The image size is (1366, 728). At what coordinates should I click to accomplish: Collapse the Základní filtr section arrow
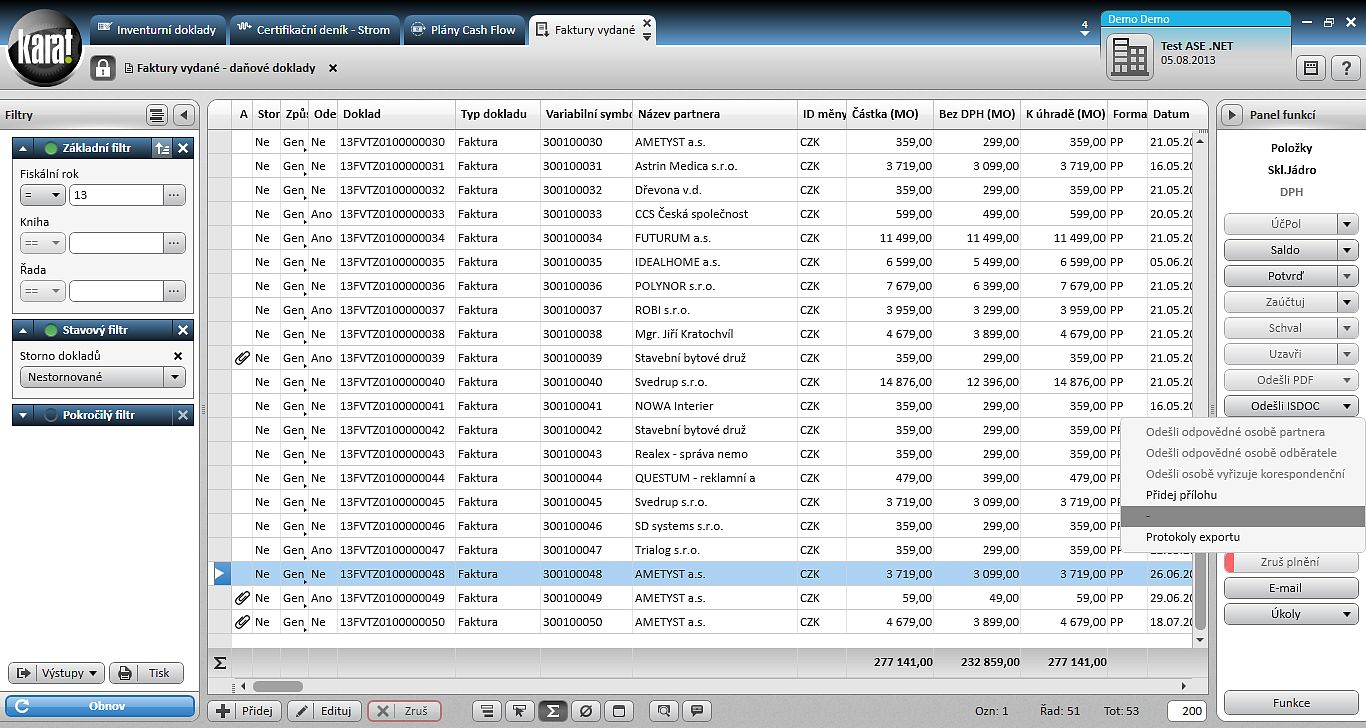[24, 148]
